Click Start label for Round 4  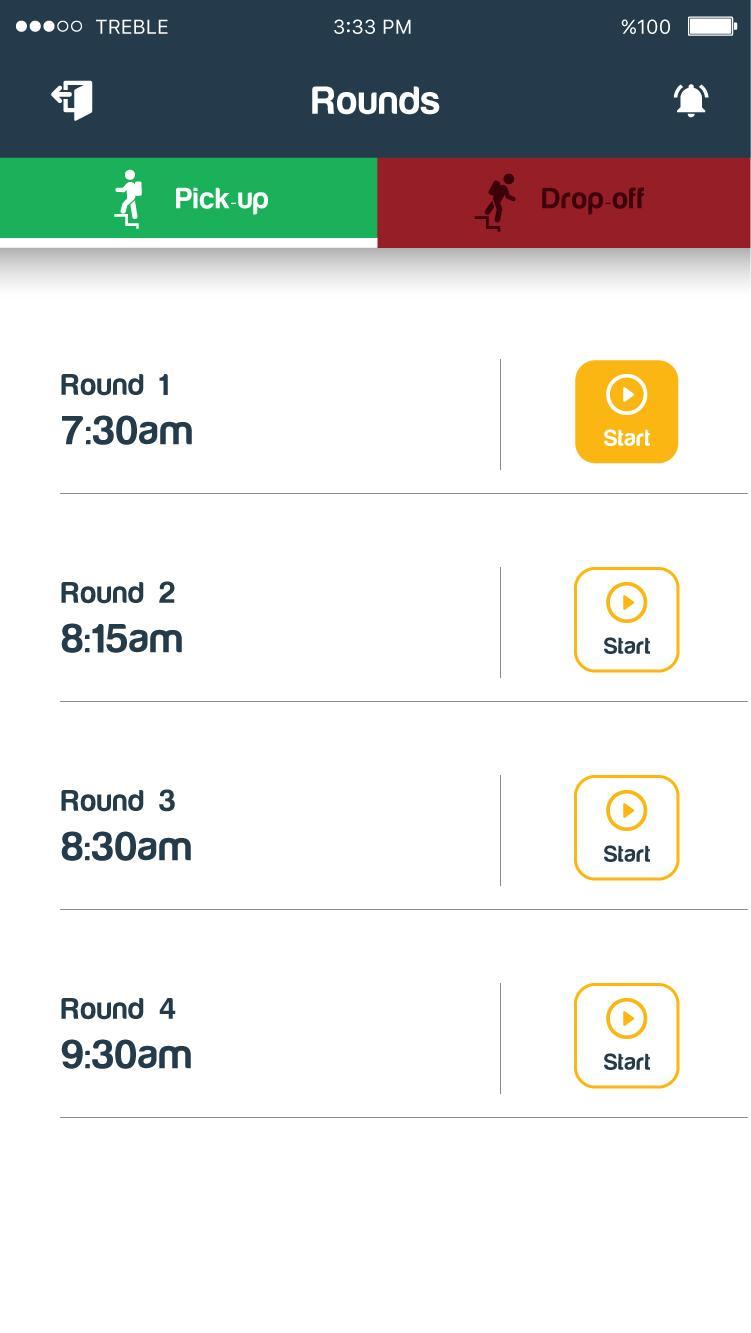pos(627,1062)
